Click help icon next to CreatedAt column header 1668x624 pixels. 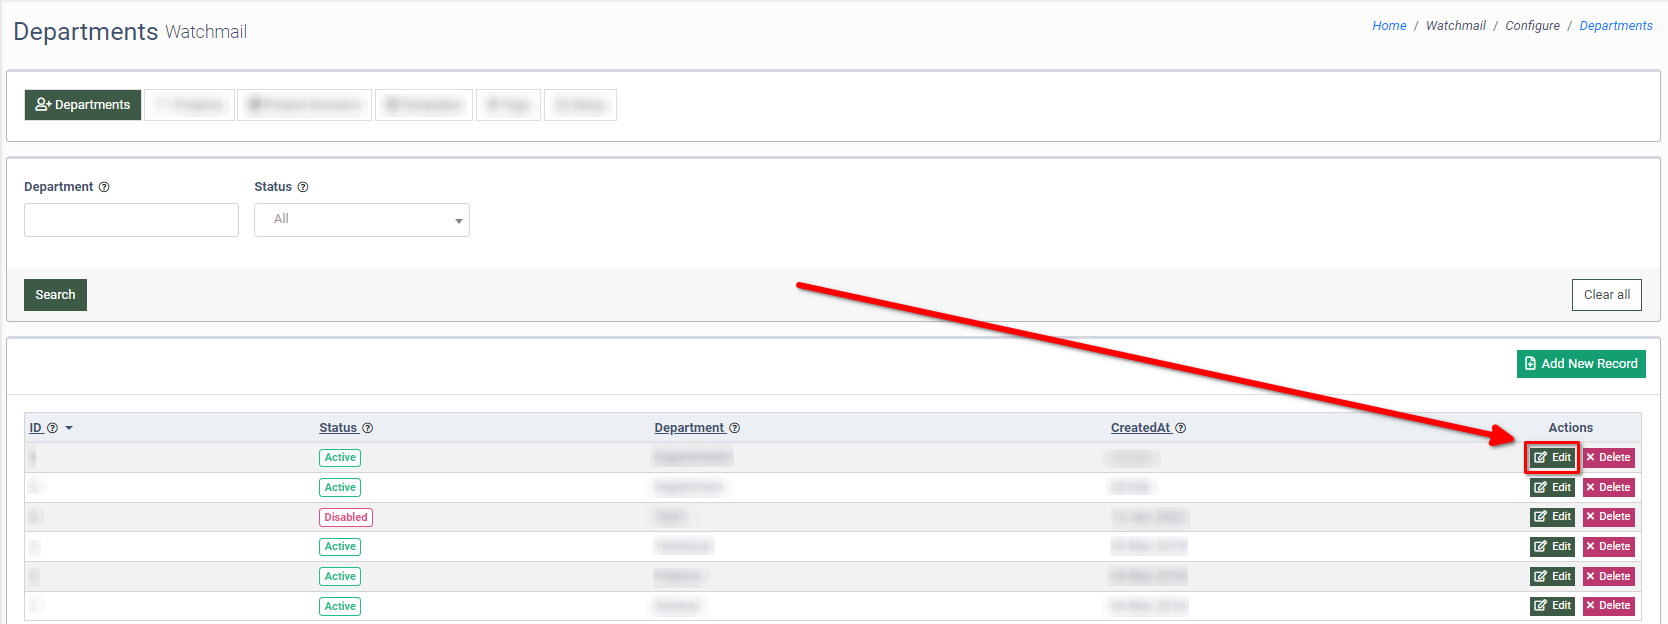(1180, 428)
